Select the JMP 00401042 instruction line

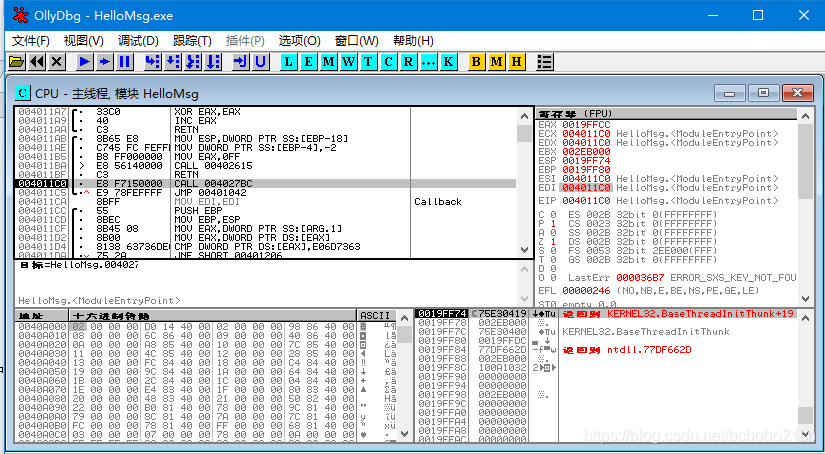click(x=265, y=193)
